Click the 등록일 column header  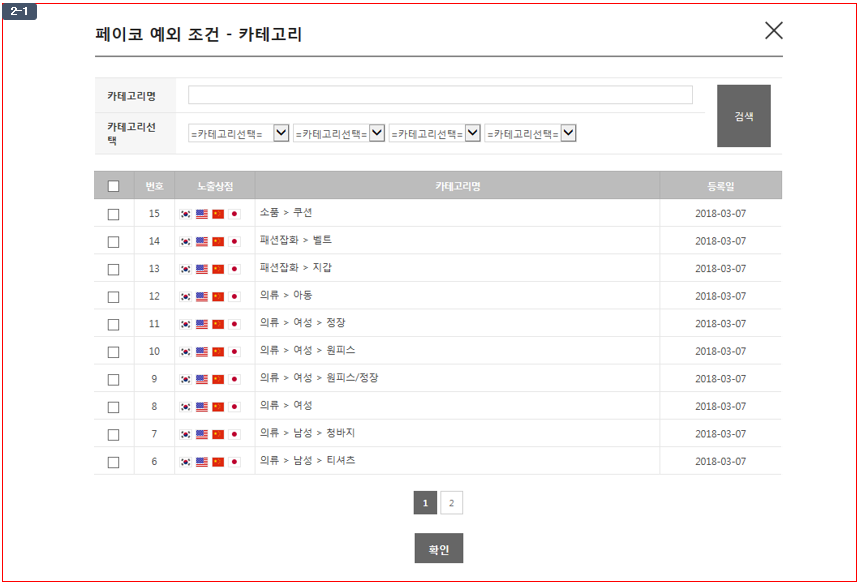(721, 186)
